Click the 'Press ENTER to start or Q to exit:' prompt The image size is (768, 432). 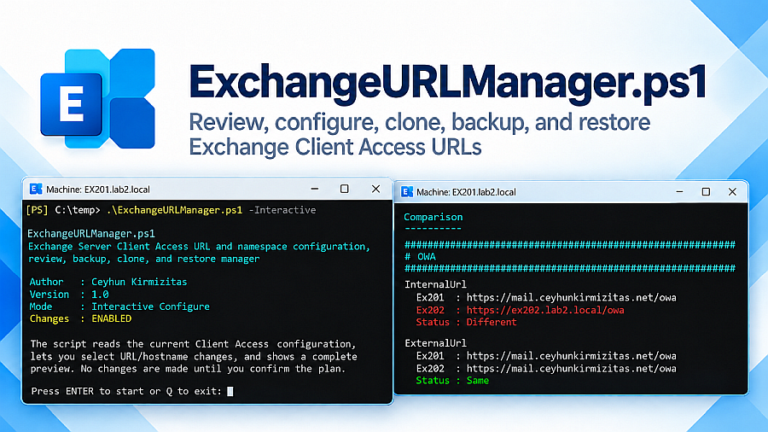(126, 391)
